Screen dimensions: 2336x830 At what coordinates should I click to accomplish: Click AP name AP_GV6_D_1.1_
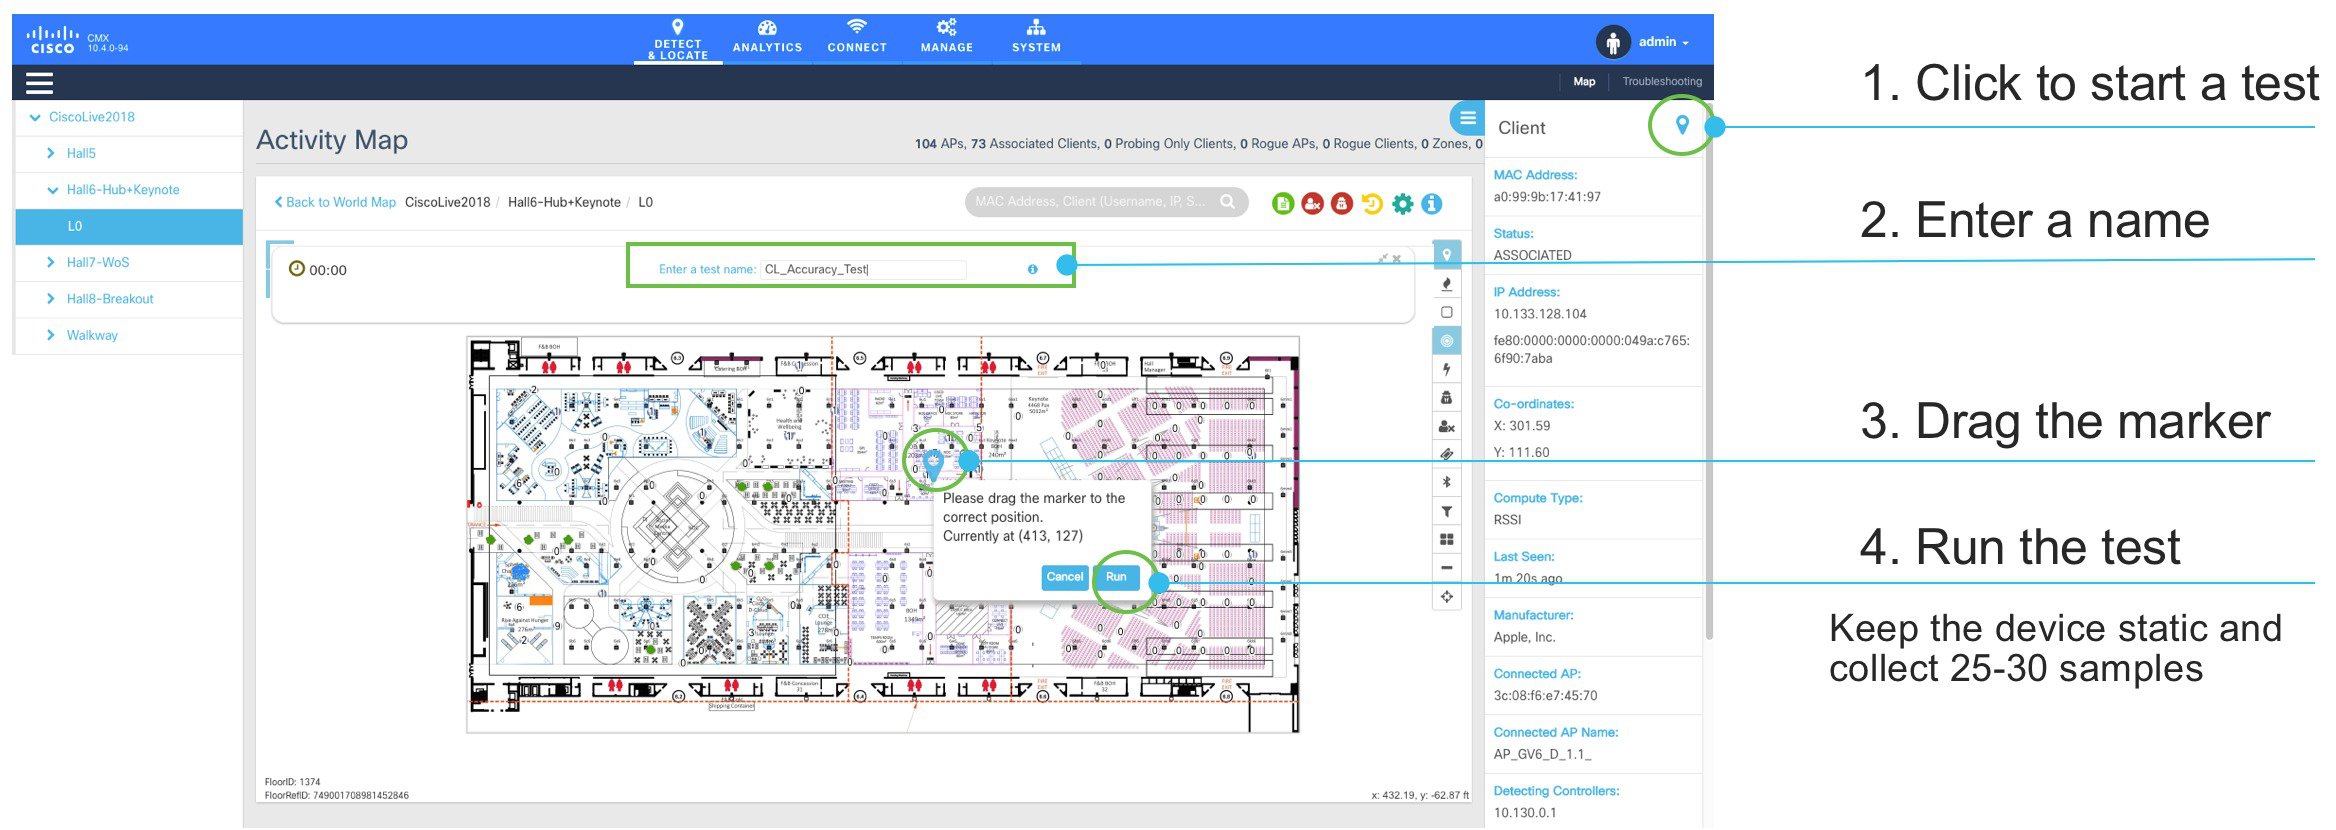point(1542,755)
